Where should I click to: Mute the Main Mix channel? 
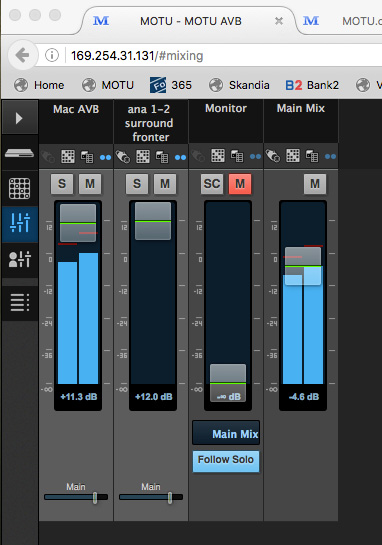click(x=315, y=184)
